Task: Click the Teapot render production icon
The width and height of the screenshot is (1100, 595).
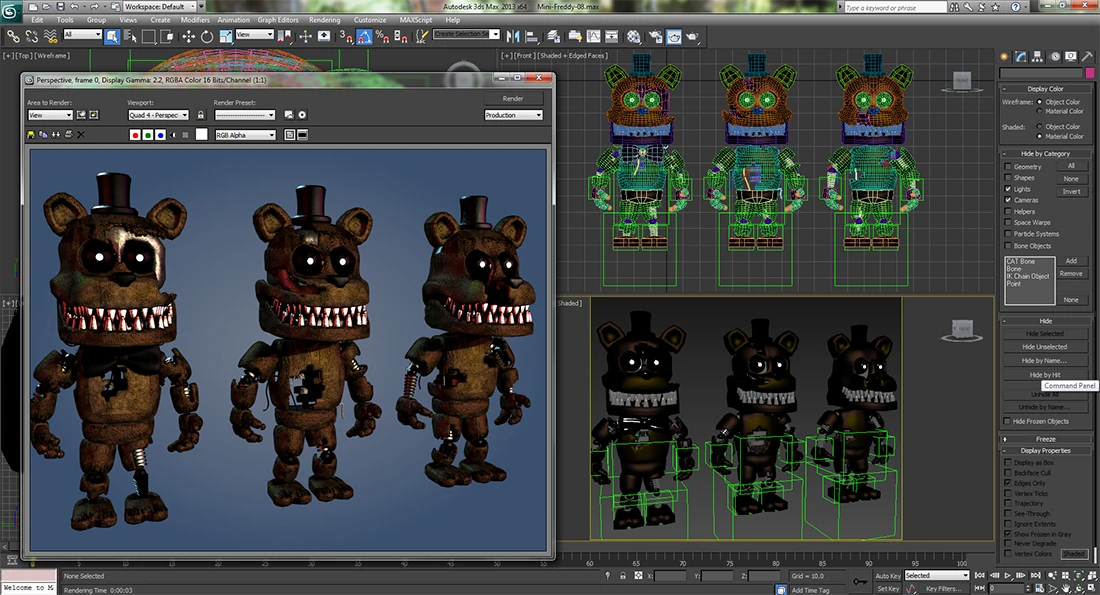Action: point(691,36)
